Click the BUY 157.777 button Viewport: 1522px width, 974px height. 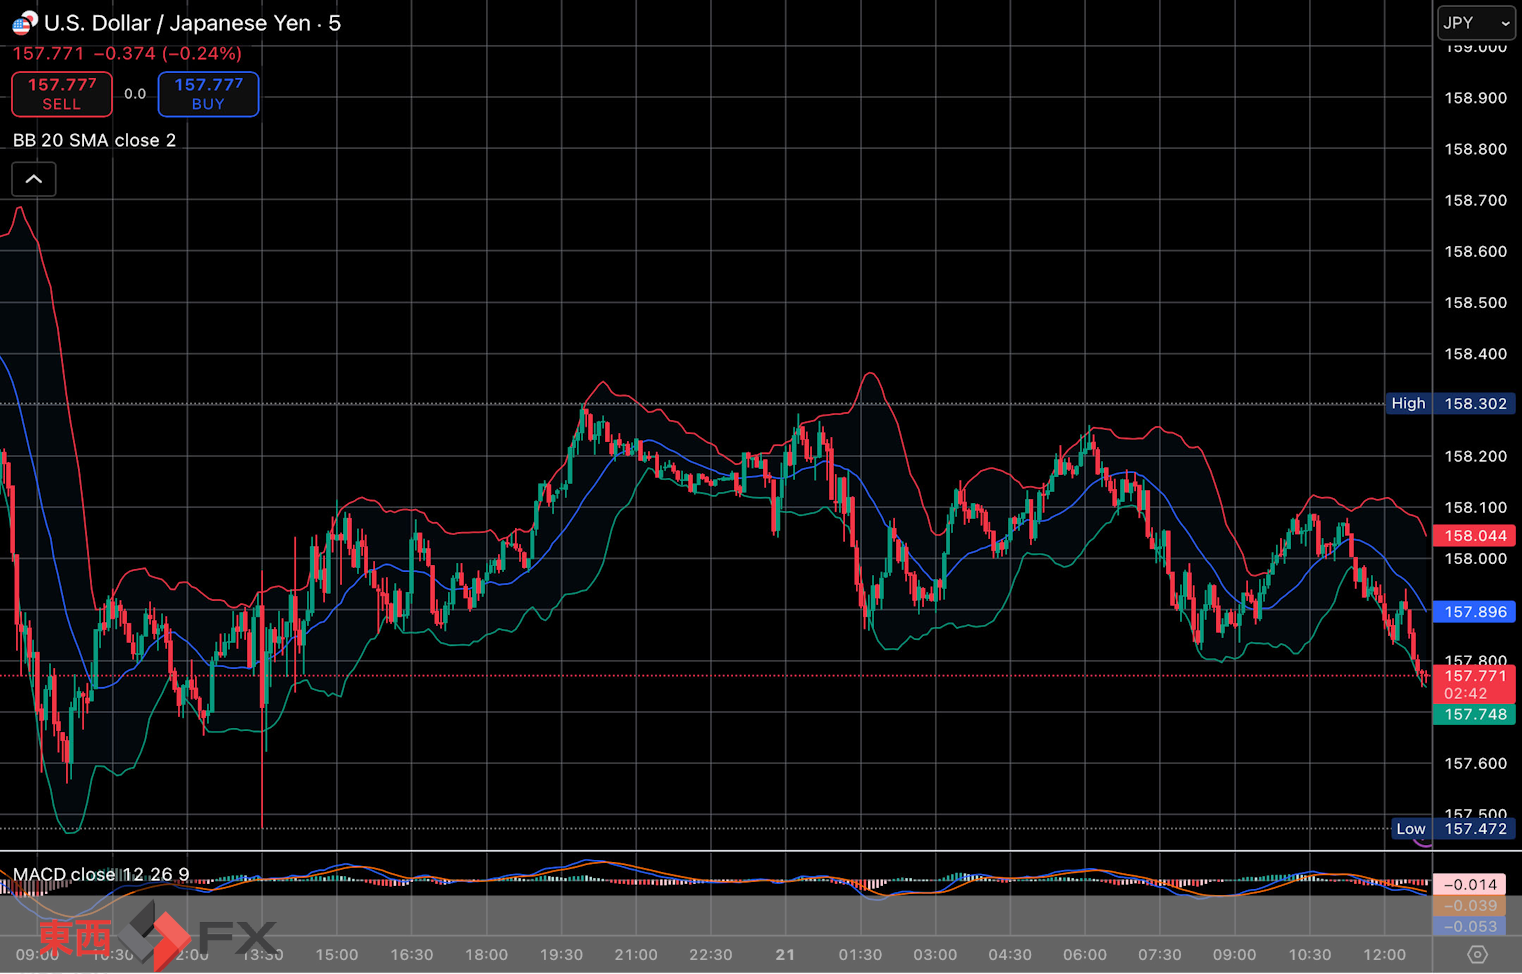208,94
